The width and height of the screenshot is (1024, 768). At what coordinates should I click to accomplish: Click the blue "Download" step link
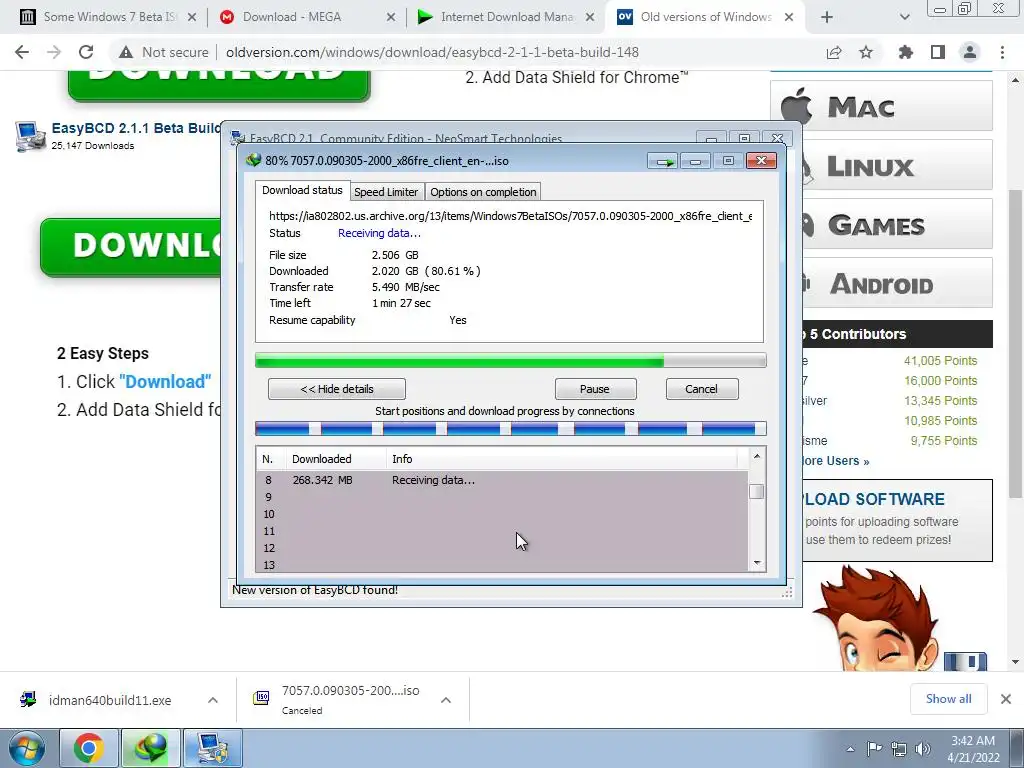point(165,381)
